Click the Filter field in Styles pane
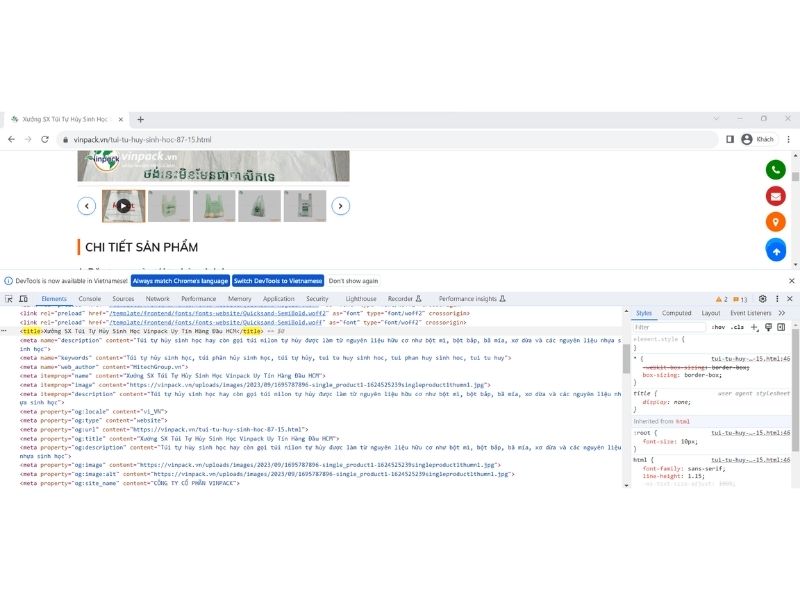The image size is (800, 600). (x=669, y=327)
